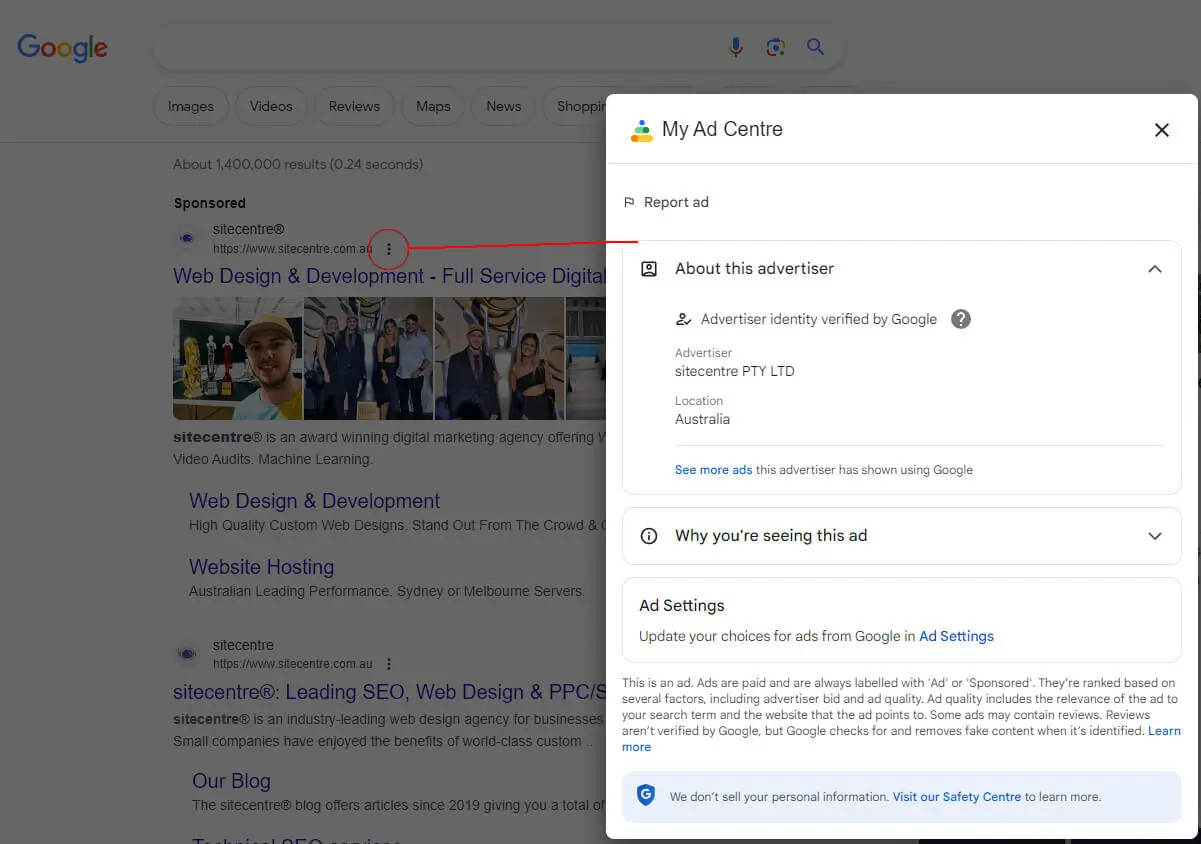The height and width of the screenshot is (844, 1201).
Task: Open the Our Blog sitelink
Action: (x=231, y=781)
